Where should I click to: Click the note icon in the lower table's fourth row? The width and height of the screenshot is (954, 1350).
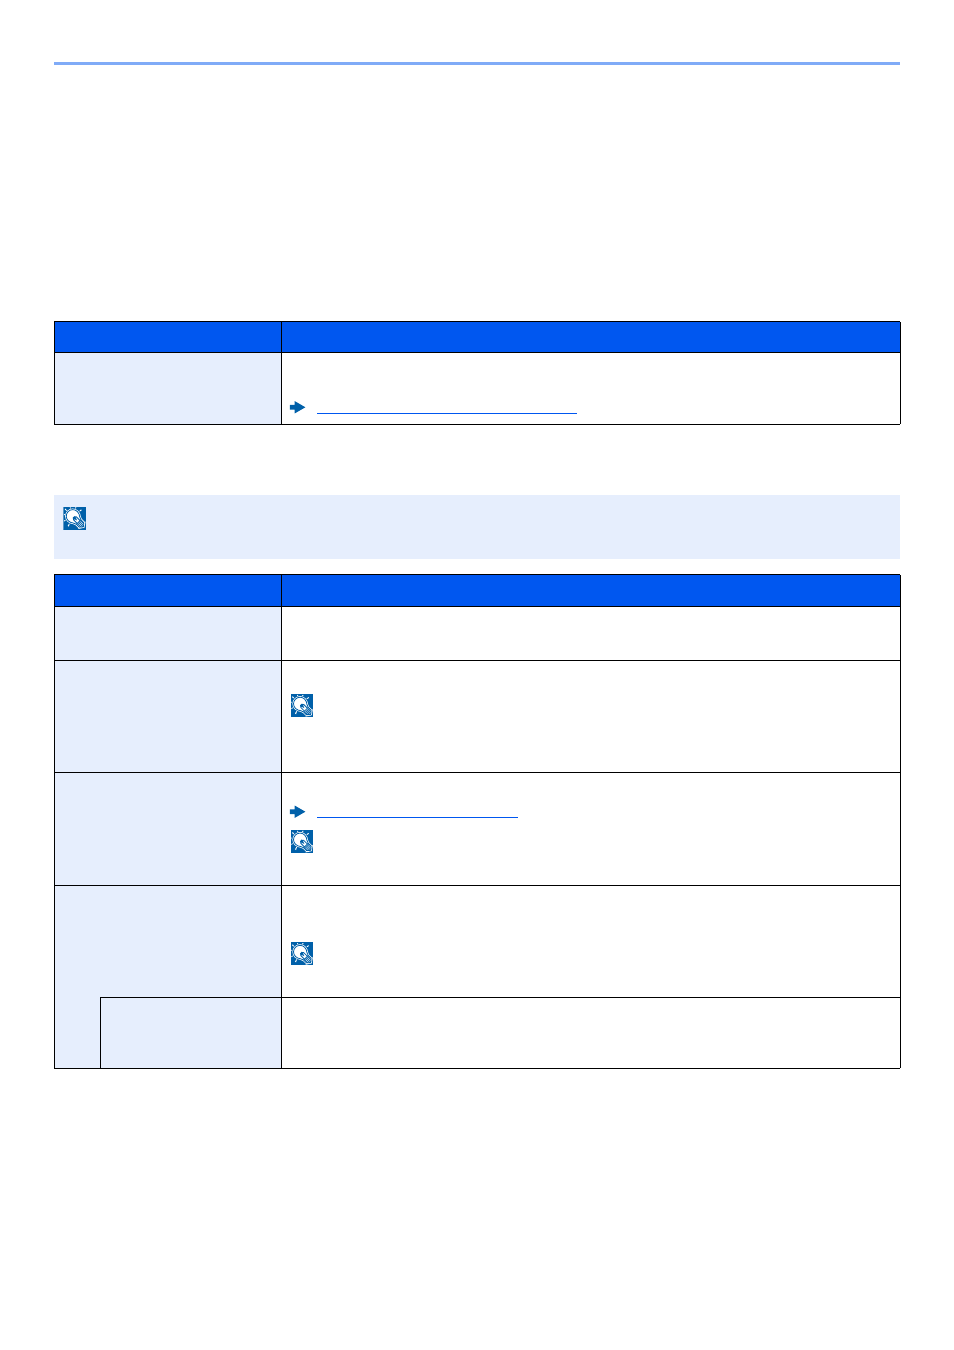point(302,953)
